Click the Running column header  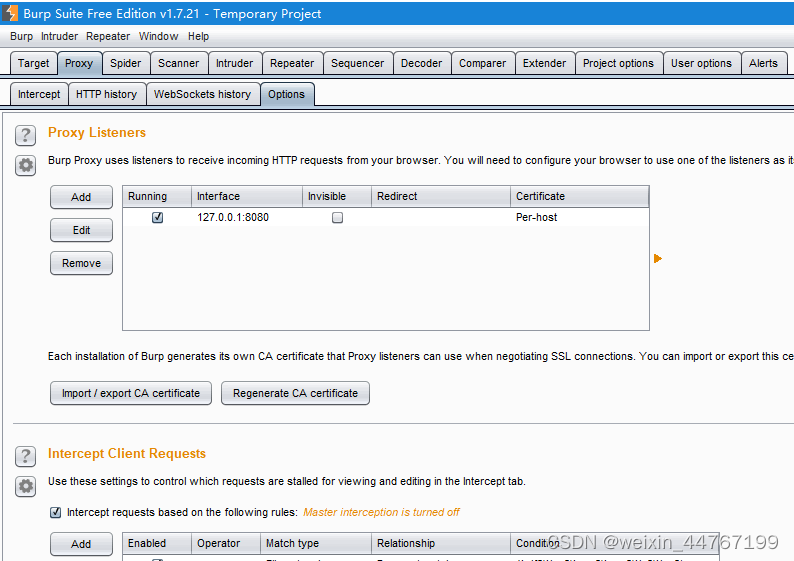[x=157, y=196]
